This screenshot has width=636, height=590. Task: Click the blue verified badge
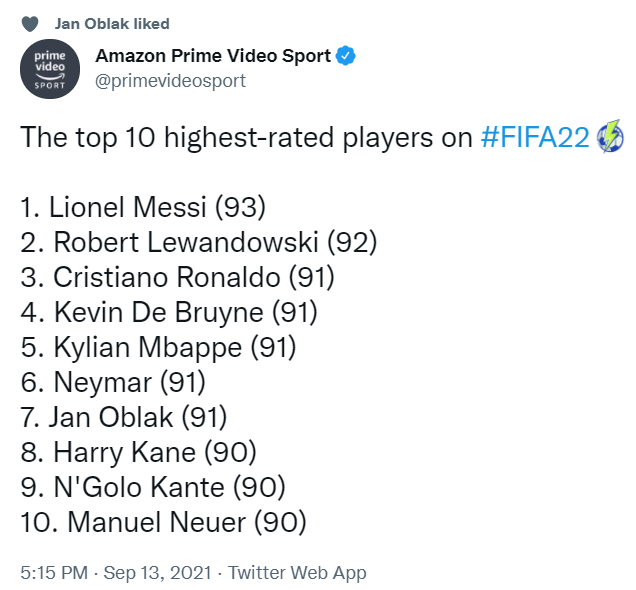[346, 56]
